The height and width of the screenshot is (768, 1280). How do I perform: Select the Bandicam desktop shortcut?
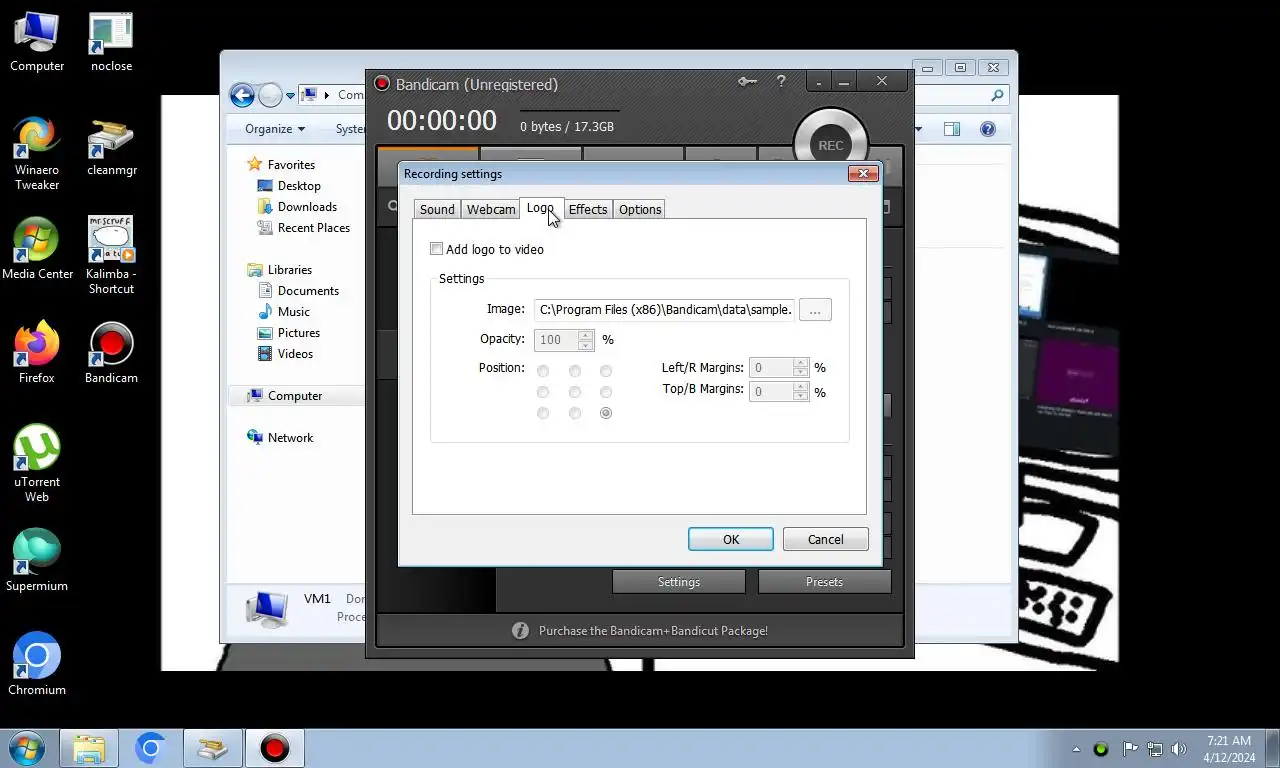coord(111,354)
